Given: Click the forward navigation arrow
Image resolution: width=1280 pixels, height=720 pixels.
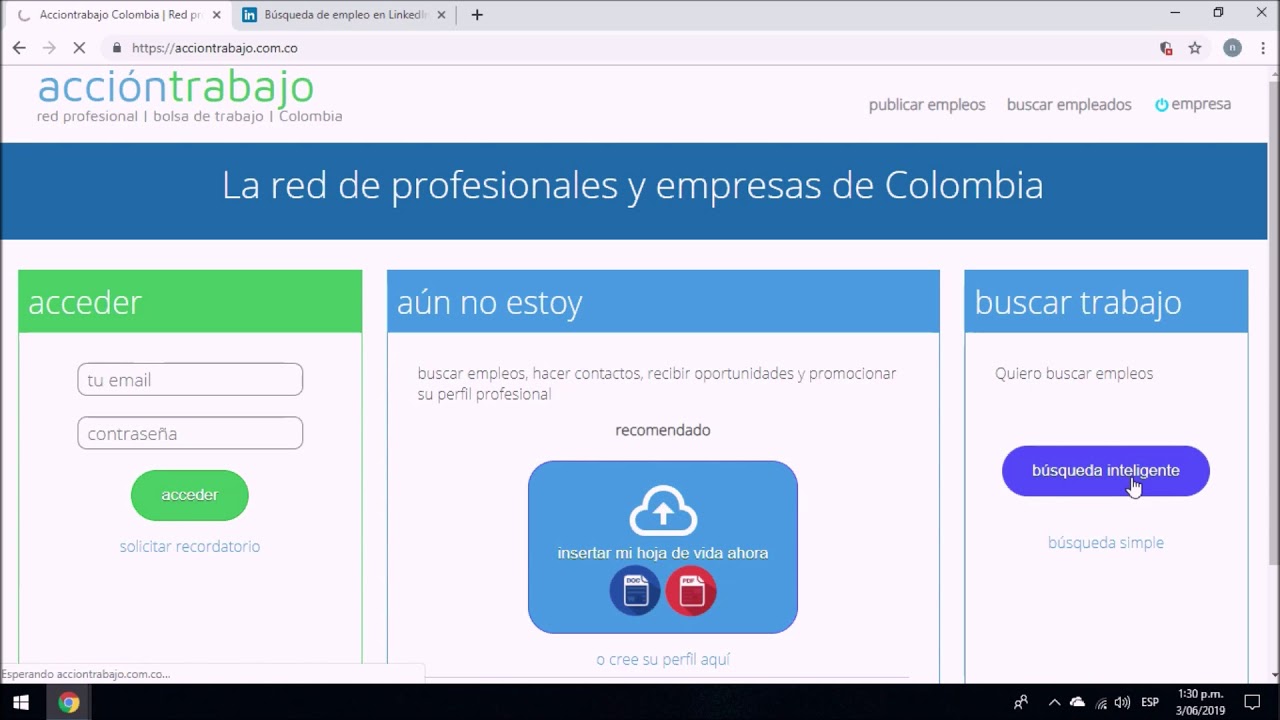Looking at the screenshot, I should pos(49,48).
